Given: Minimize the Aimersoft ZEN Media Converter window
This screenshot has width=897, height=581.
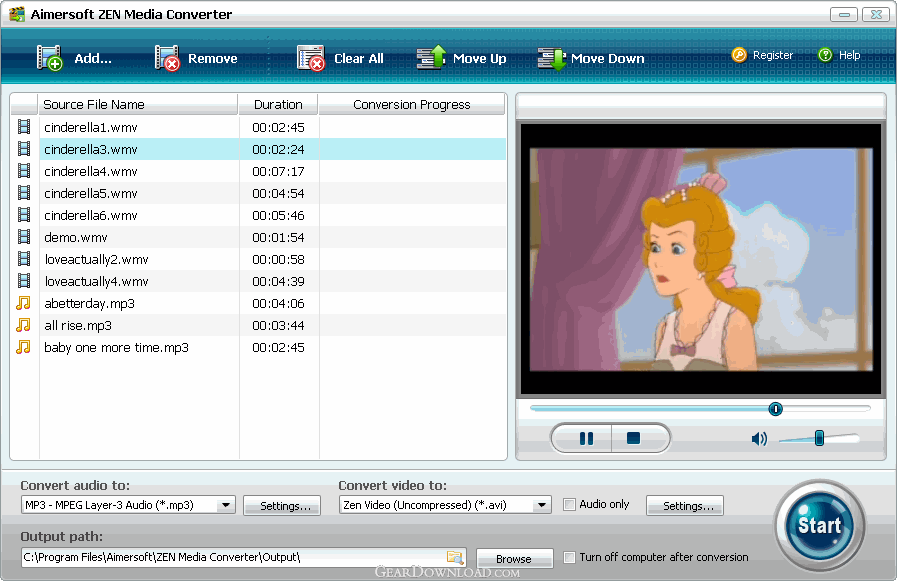Looking at the screenshot, I should point(844,14).
